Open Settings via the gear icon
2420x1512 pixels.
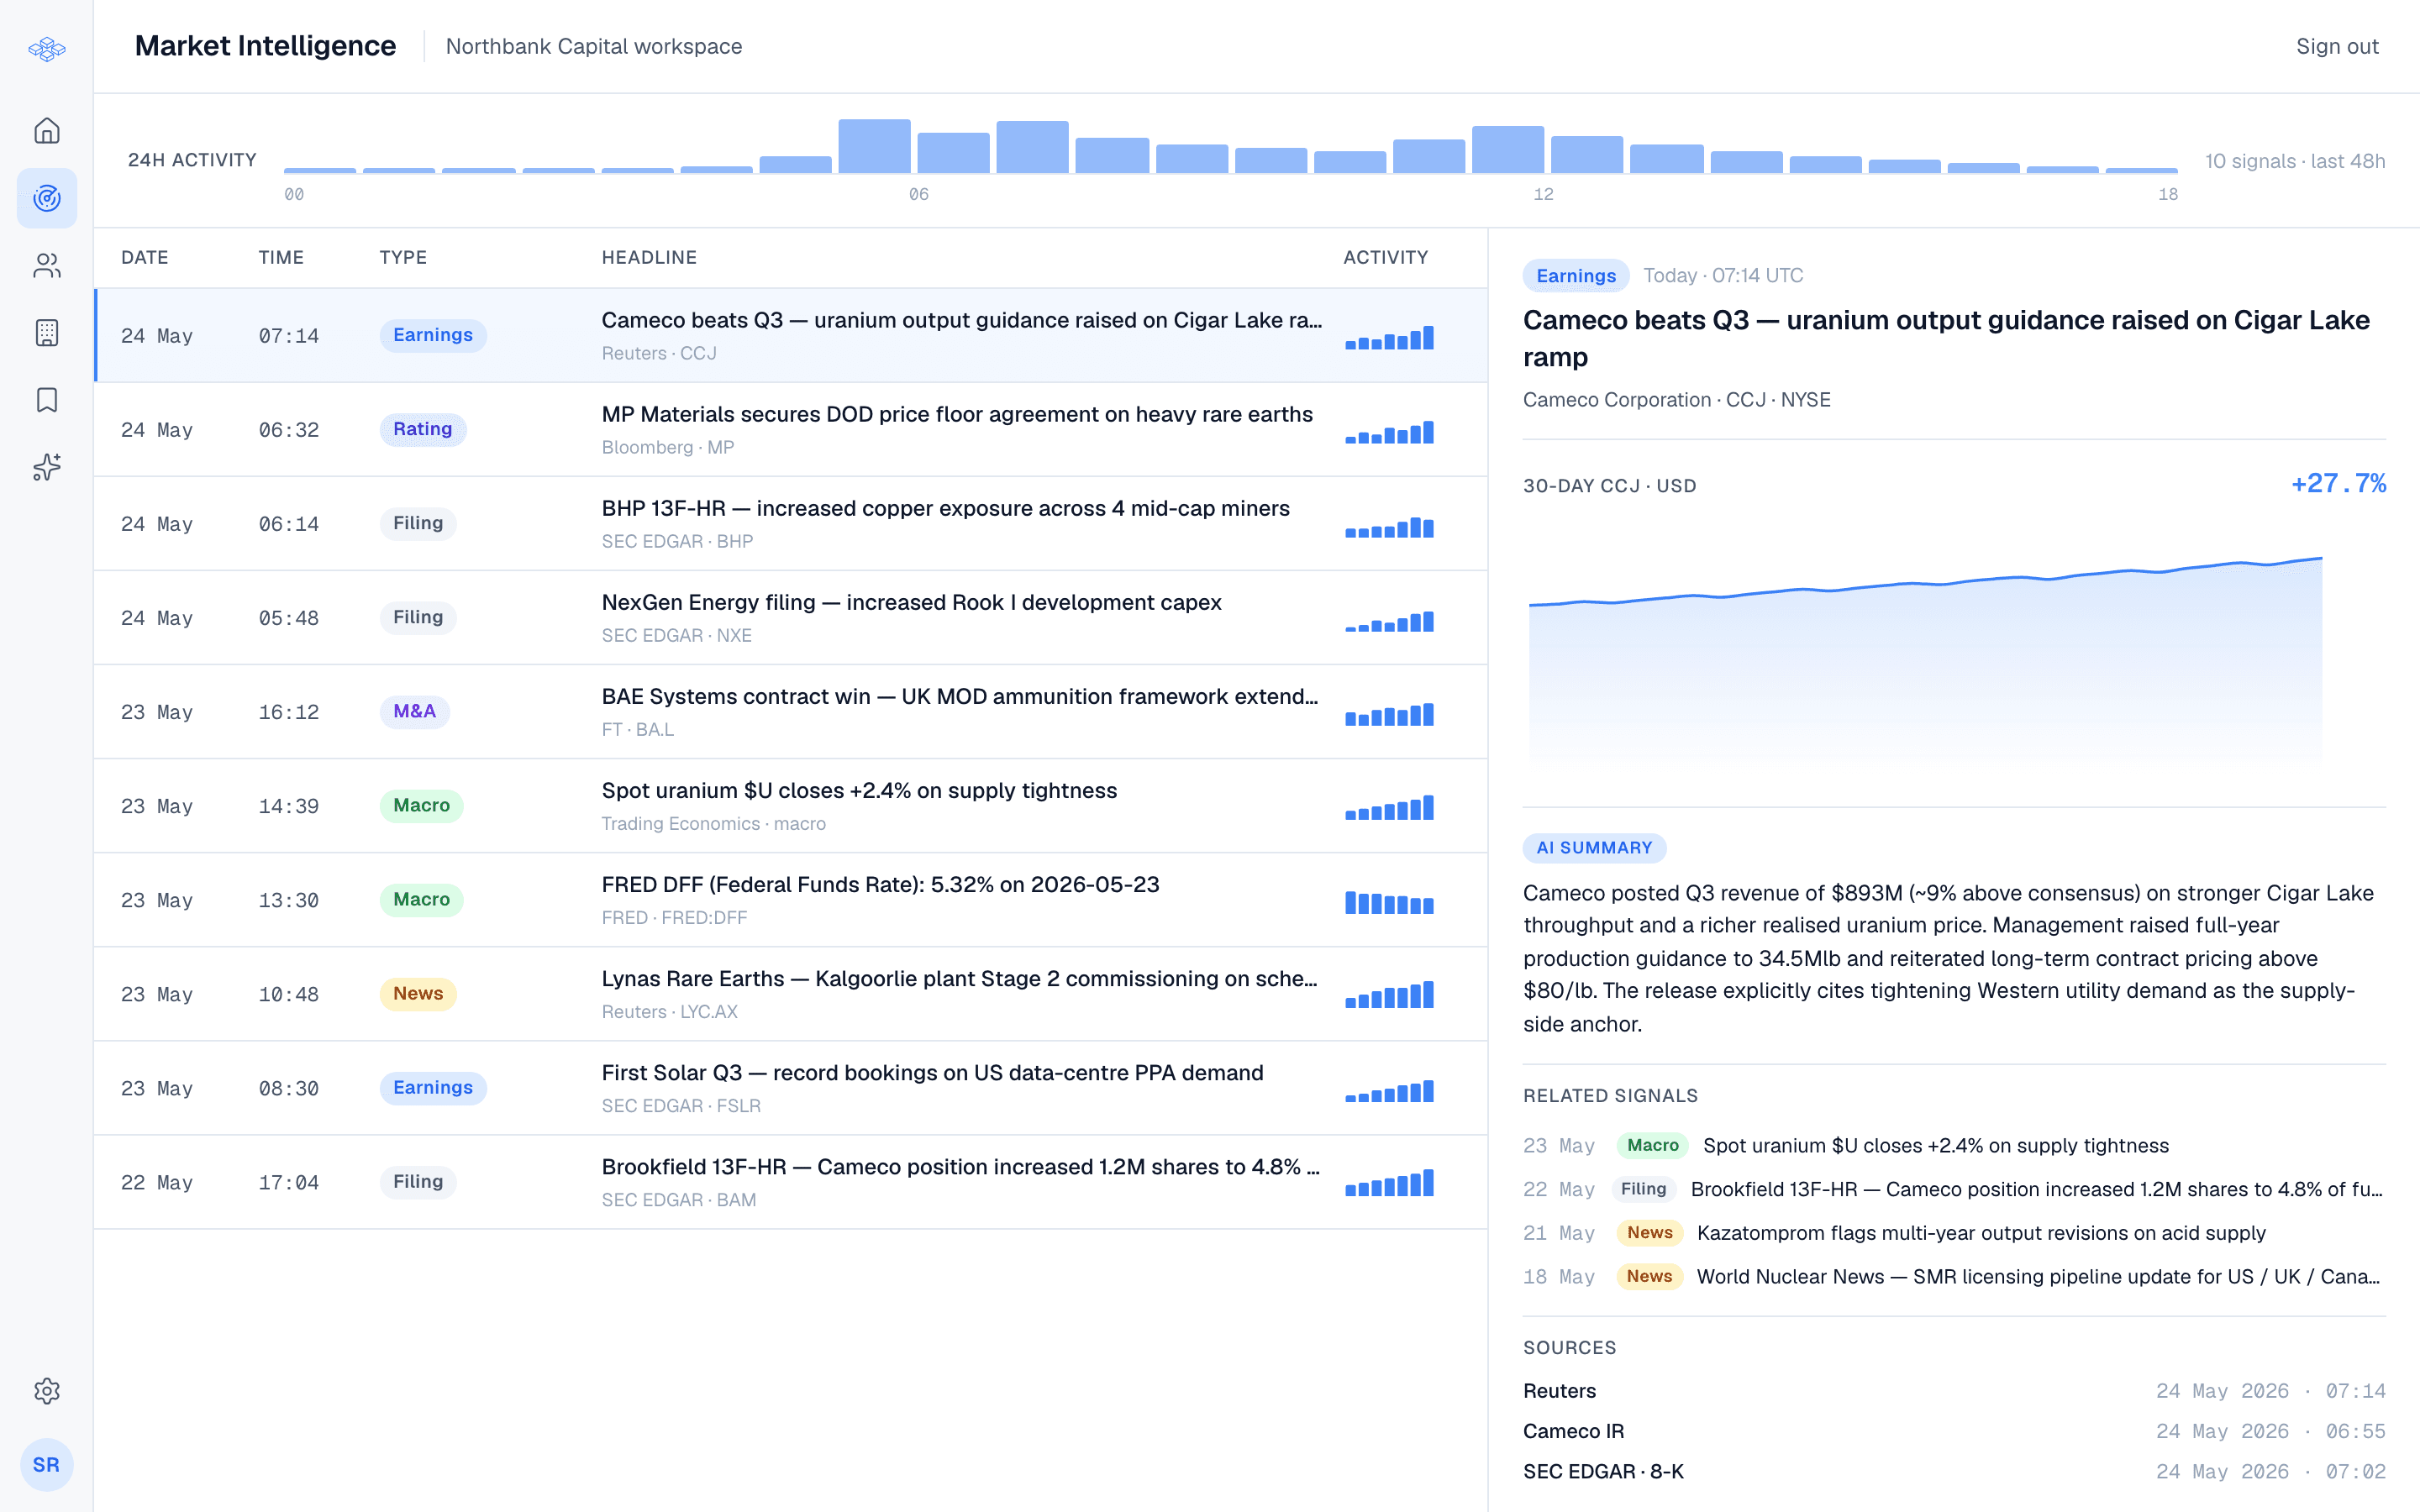pos(47,1391)
